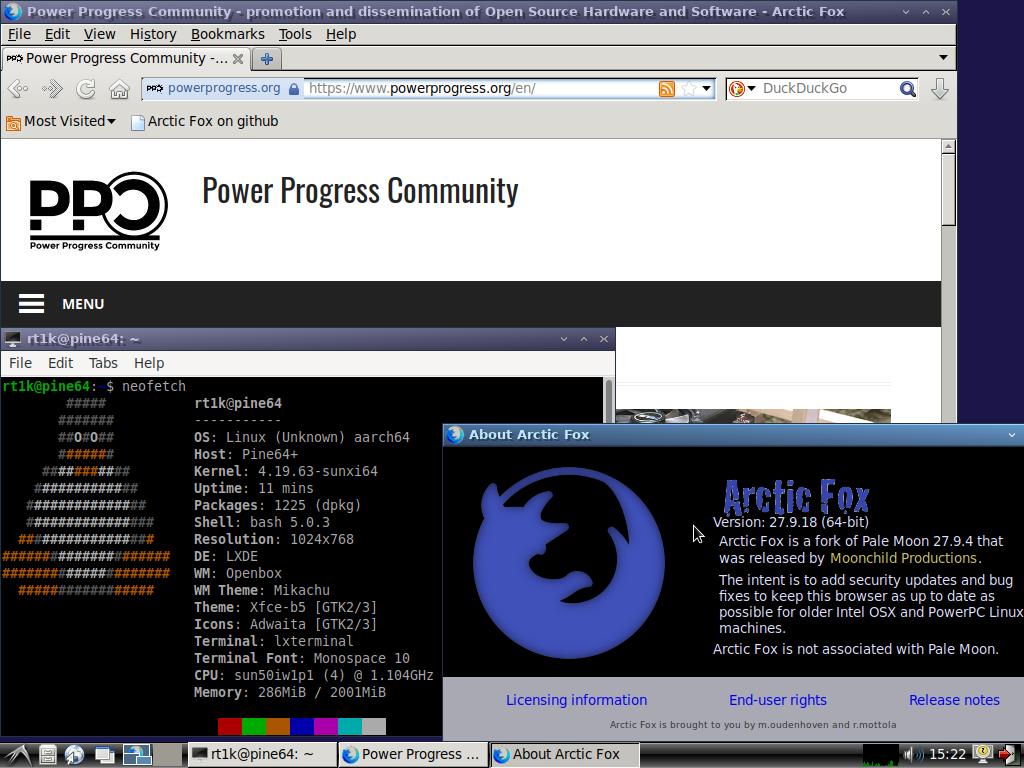Click the hamburger MENU icon on the website
The height and width of the screenshot is (768, 1024).
coord(31,304)
